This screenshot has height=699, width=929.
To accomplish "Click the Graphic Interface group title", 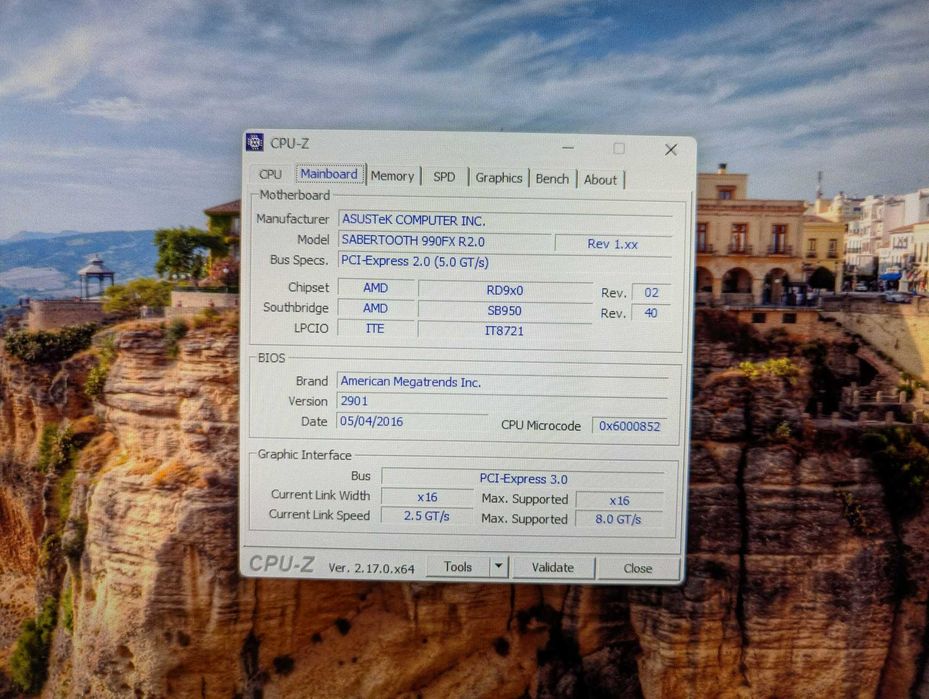I will pos(305,455).
